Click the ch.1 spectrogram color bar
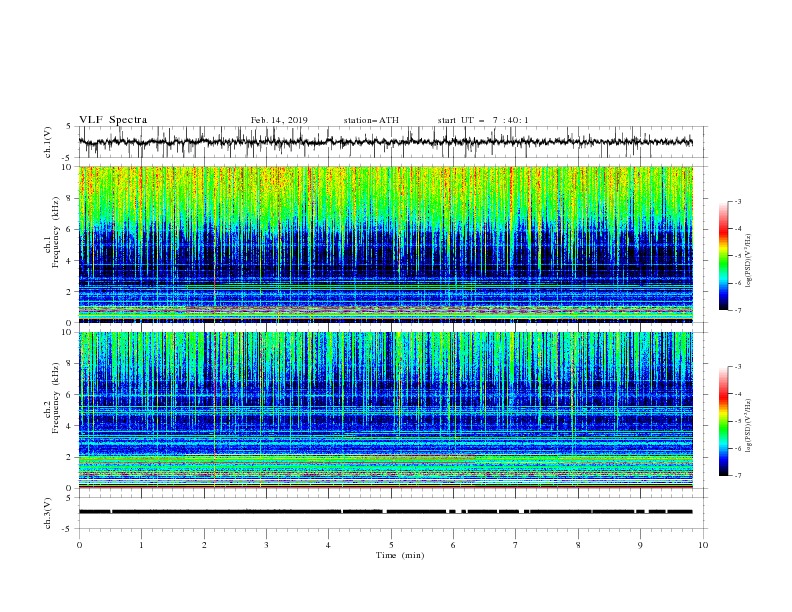This screenshot has height=612, width=792. [723, 256]
